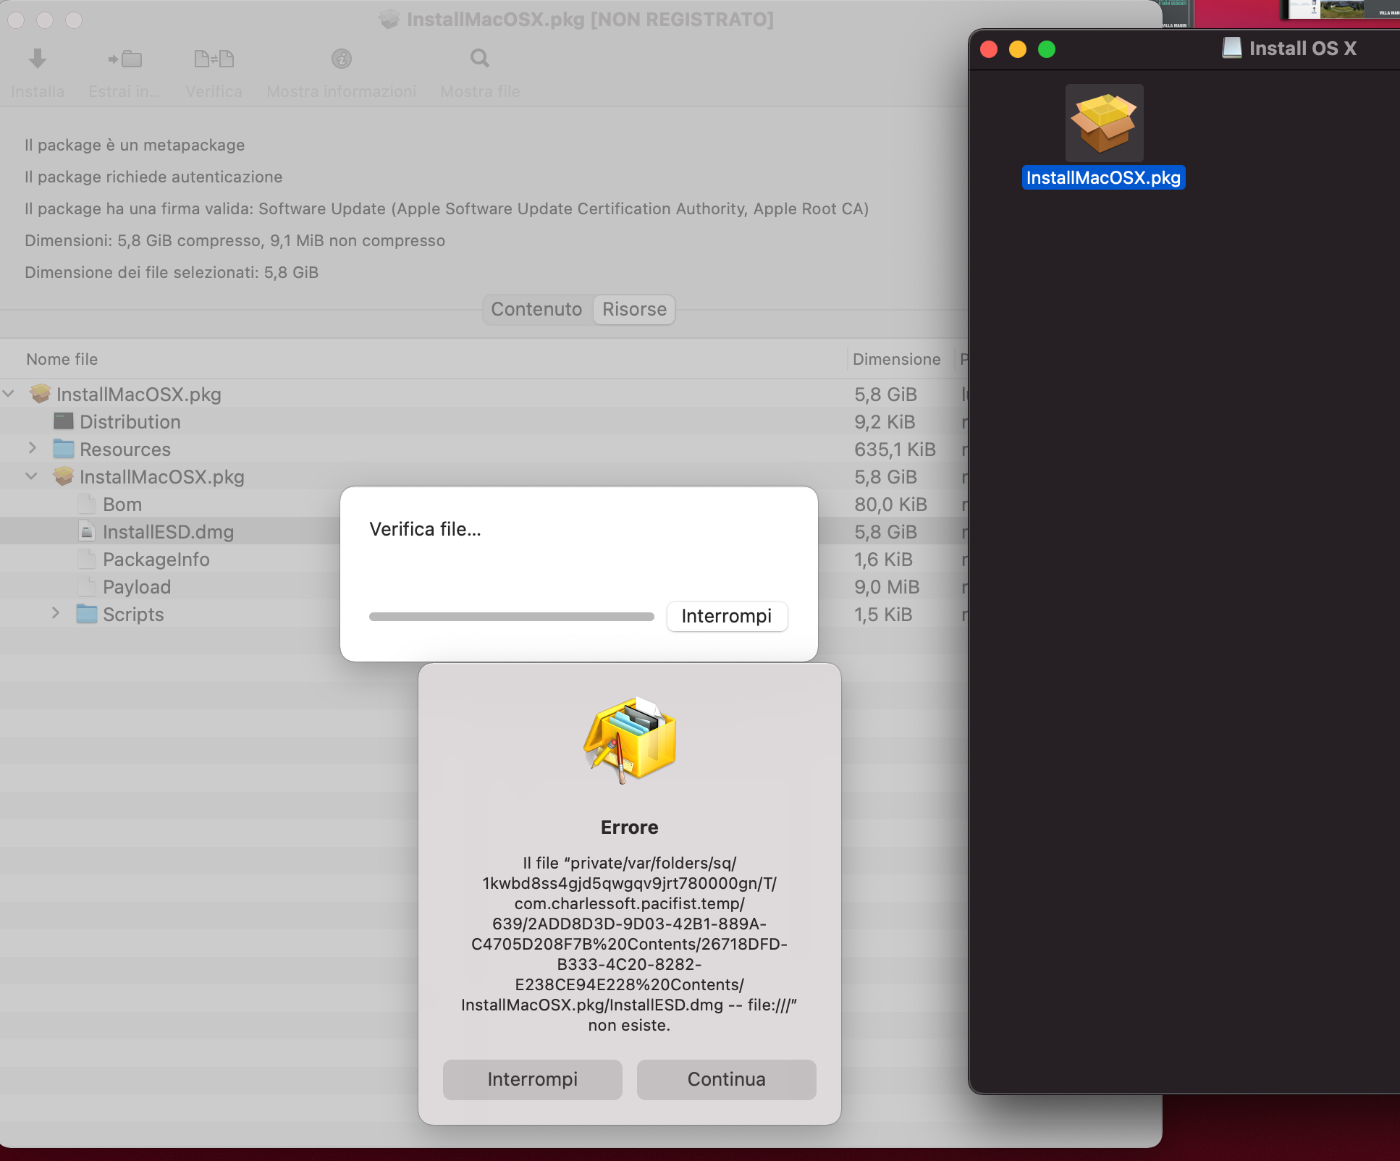Click the Mostra file search icon
Screen dimensions: 1400x1161
click(x=480, y=59)
